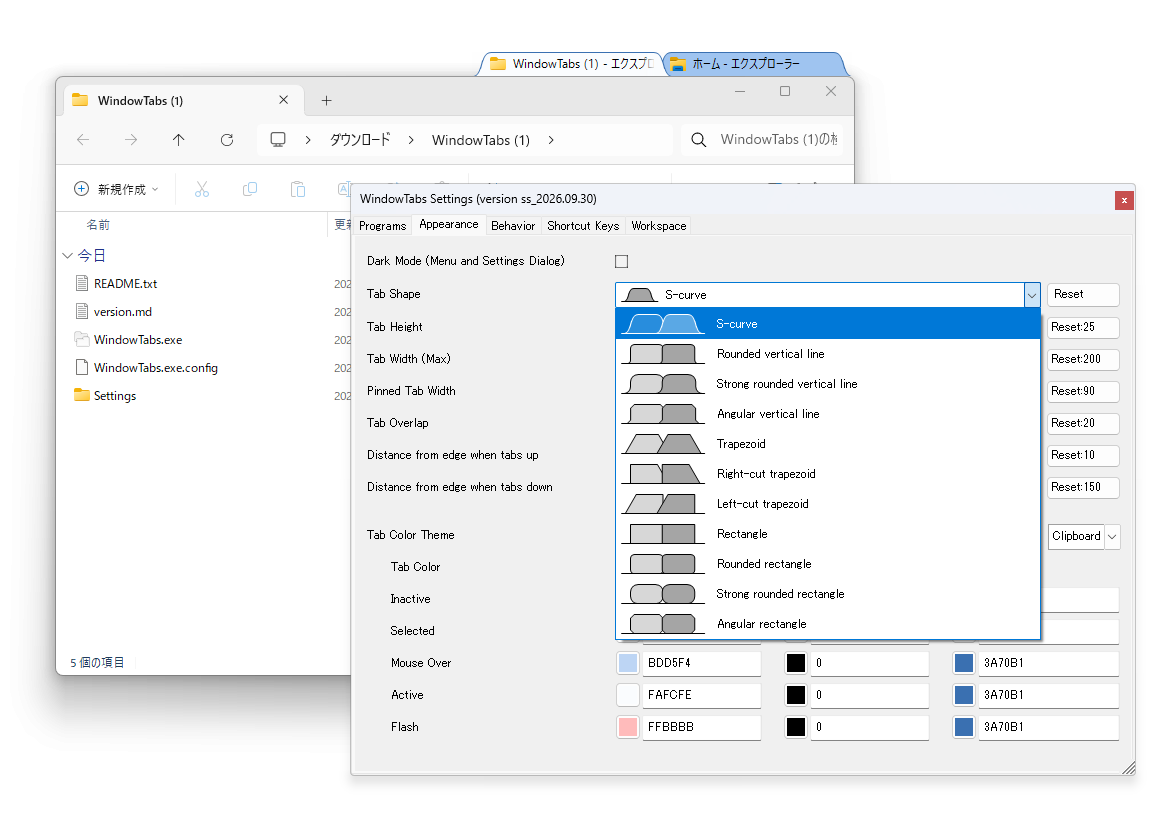This screenshot has height=821, width=1174.
Task: Click the Cut scissors icon in Explorer
Action: 202,189
